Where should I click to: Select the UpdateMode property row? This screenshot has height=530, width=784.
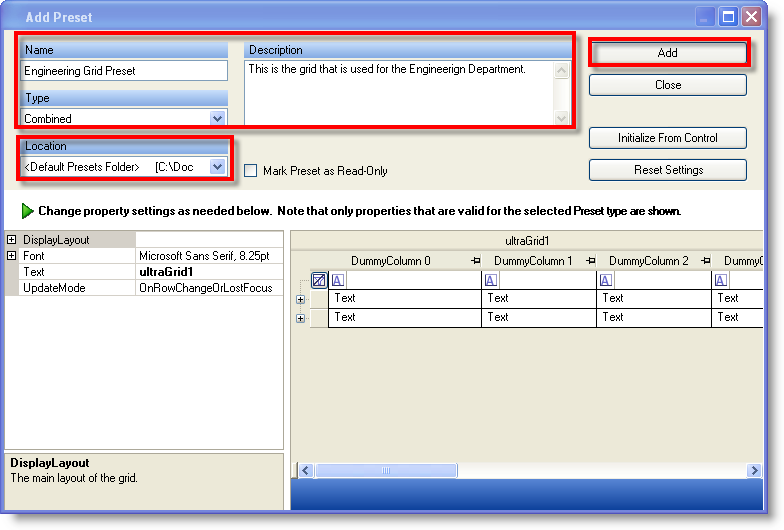(x=70, y=288)
